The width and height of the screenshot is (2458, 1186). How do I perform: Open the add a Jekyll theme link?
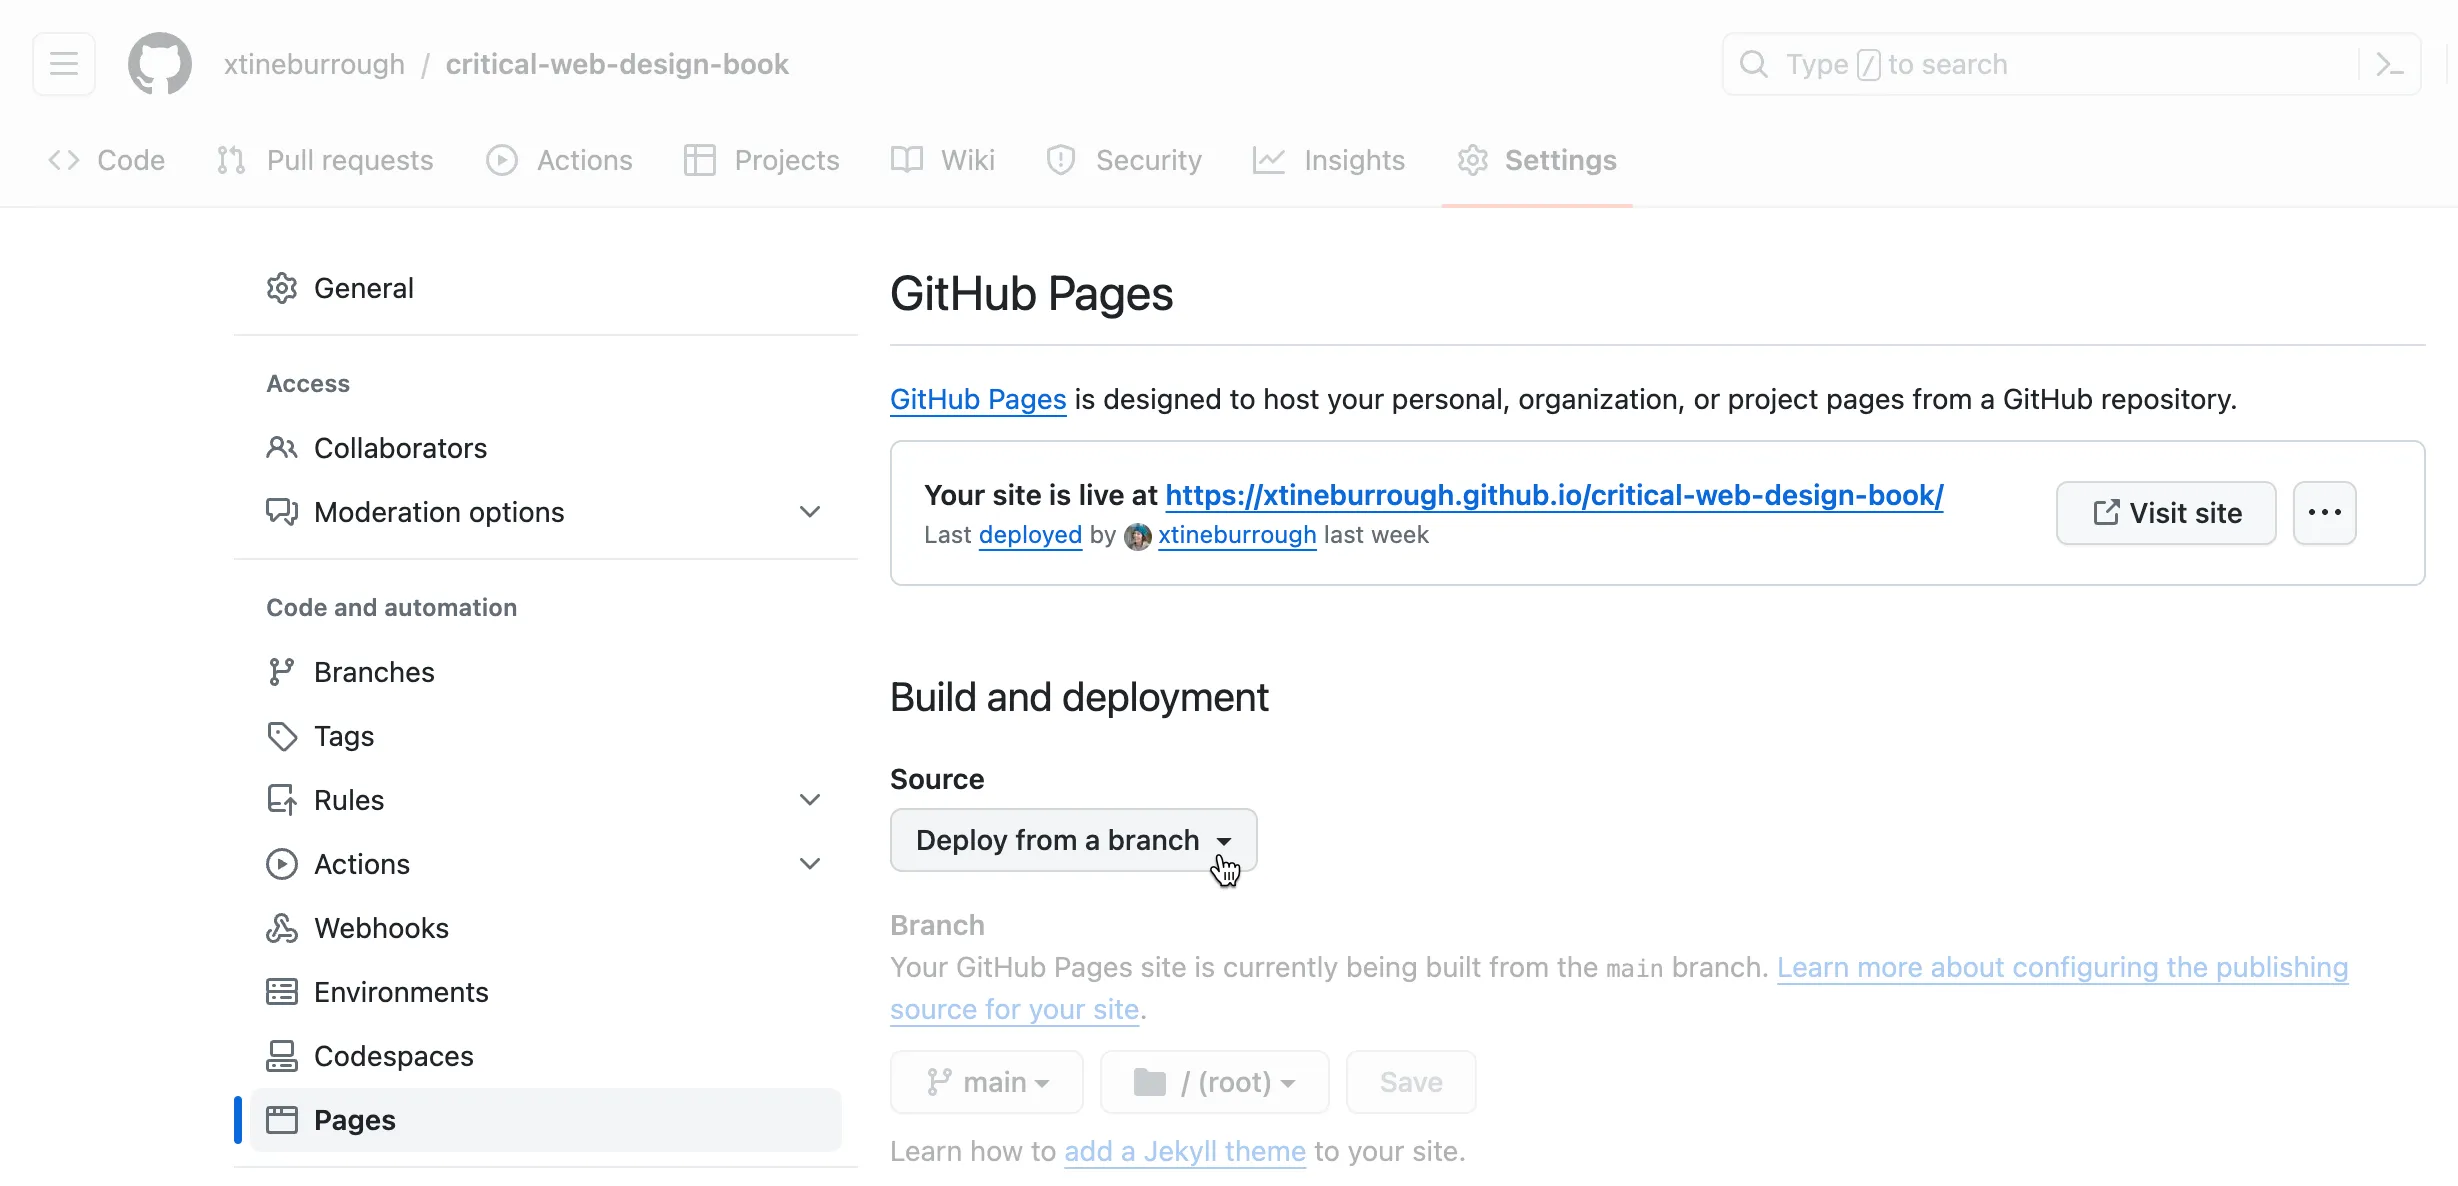click(1185, 1152)
